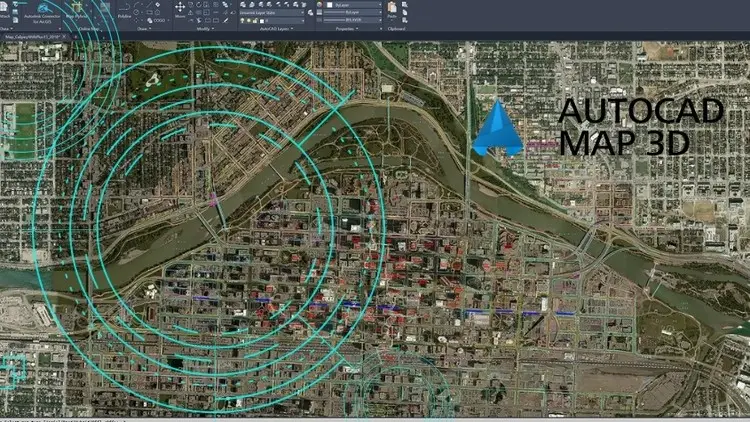
Task: Select the Move tool in Modify panel
Action: coord(180,10)
